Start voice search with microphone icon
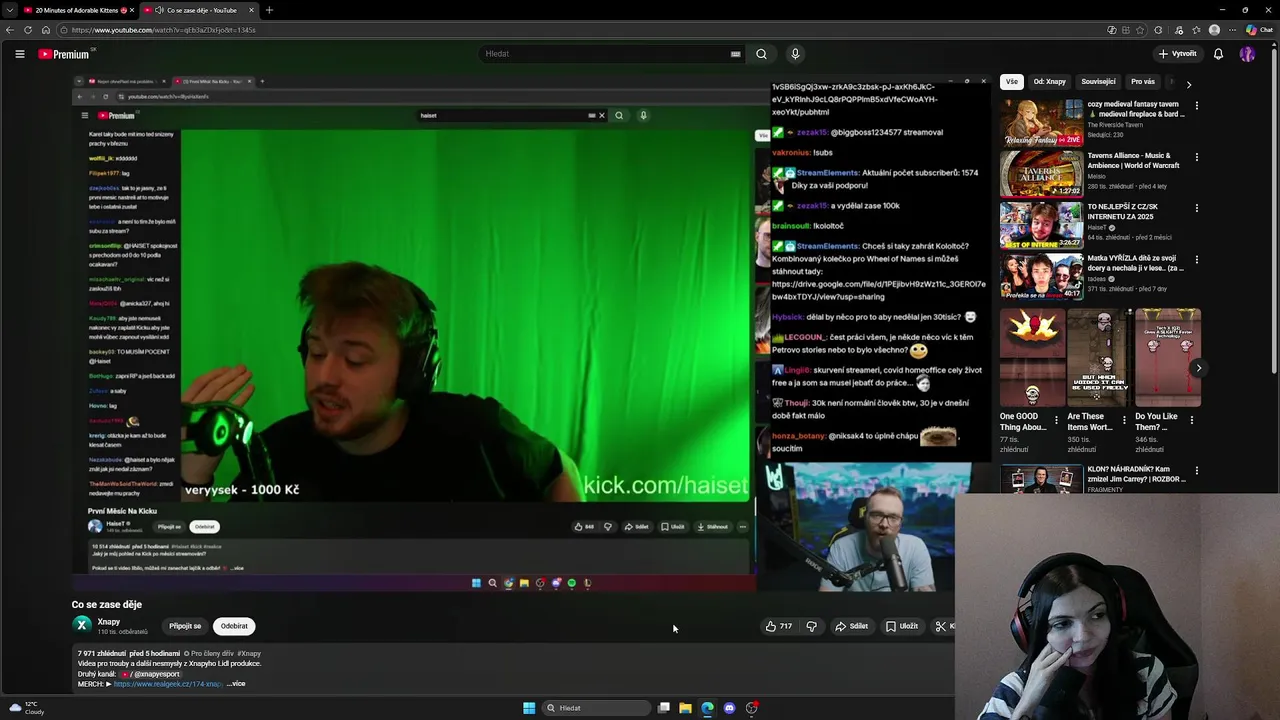Image resolution: width=1280 pixels, height=720 pixels. click(x=795, y=54)
